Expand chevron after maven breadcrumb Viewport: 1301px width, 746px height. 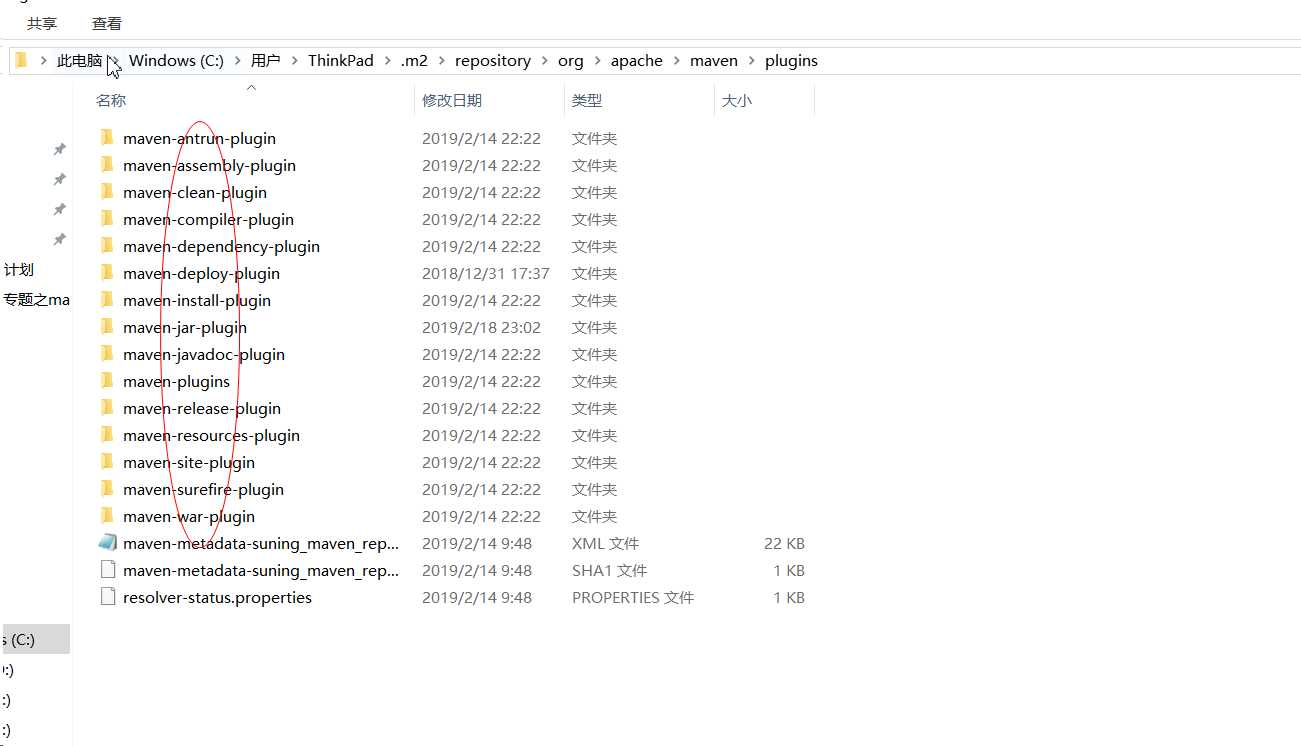[752, 61]
